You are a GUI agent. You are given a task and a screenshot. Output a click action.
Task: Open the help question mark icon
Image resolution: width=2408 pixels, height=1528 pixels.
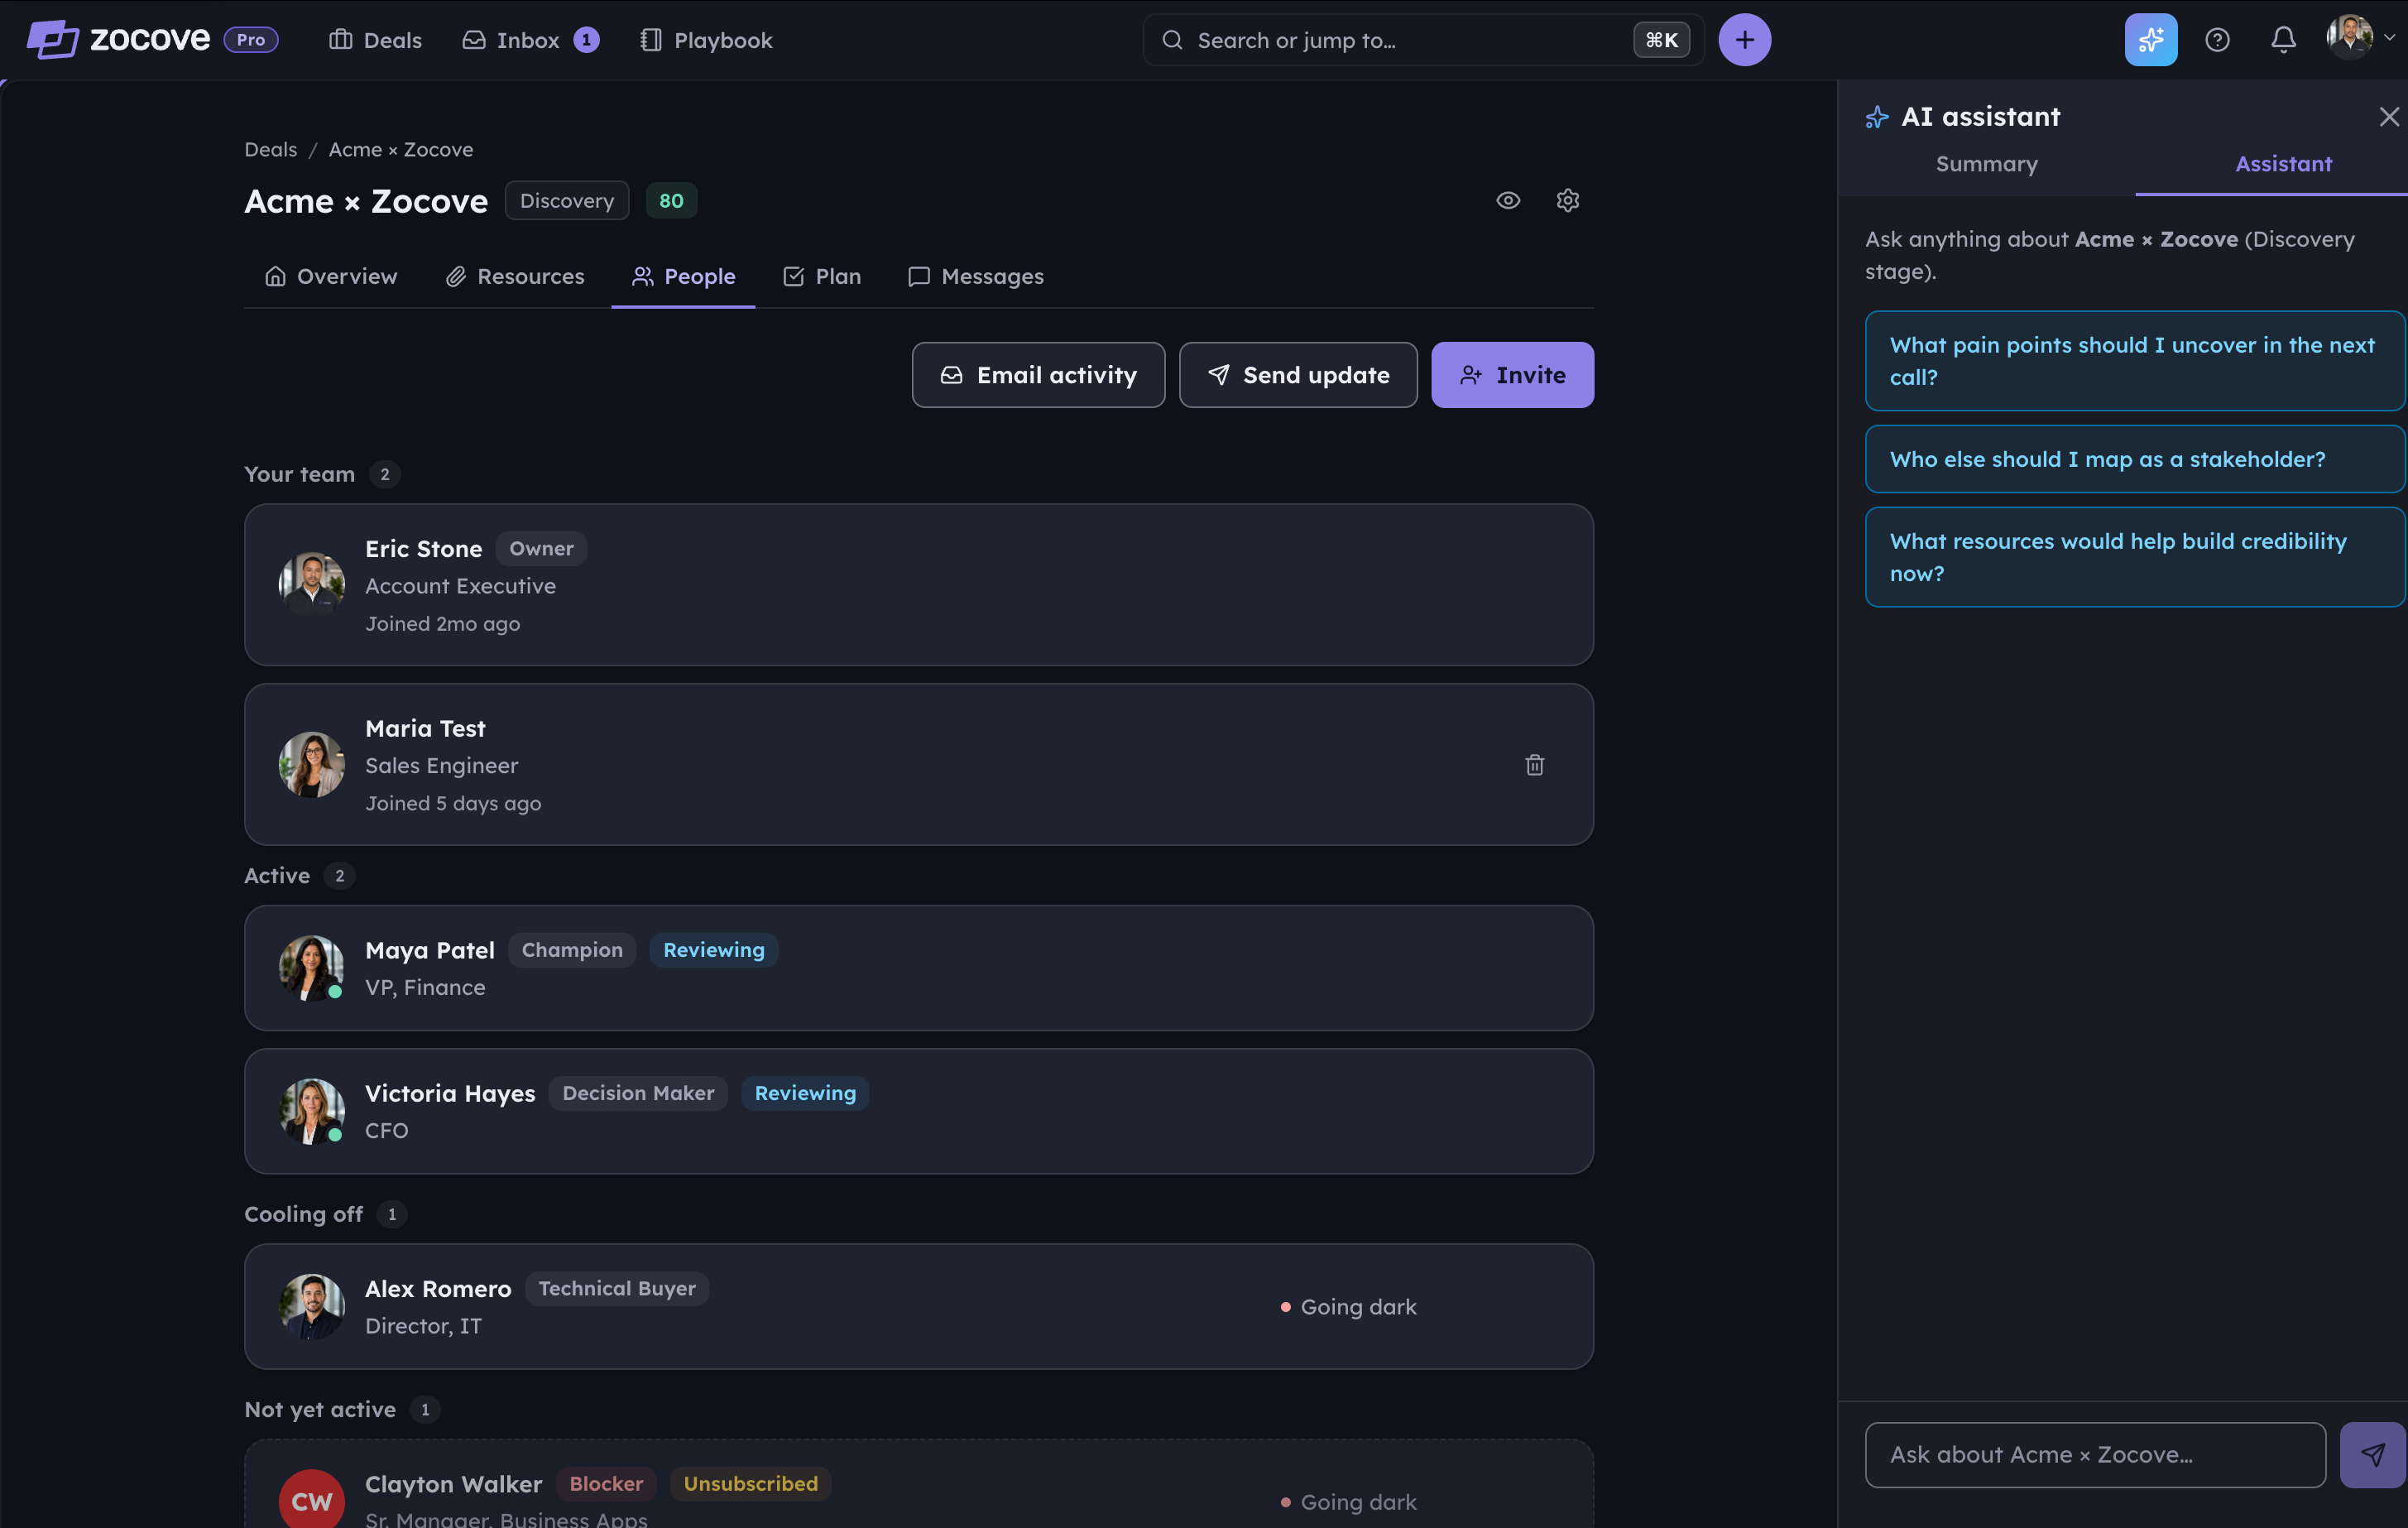pyautogui.click(x=2217, y=40)
